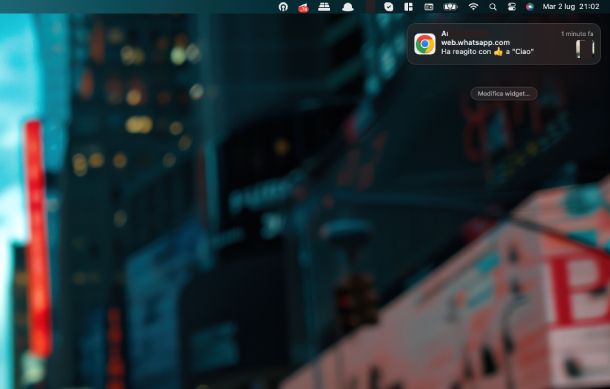
Task: Click the image thumbnail in the WhatsApp notification
Action: 585,49
